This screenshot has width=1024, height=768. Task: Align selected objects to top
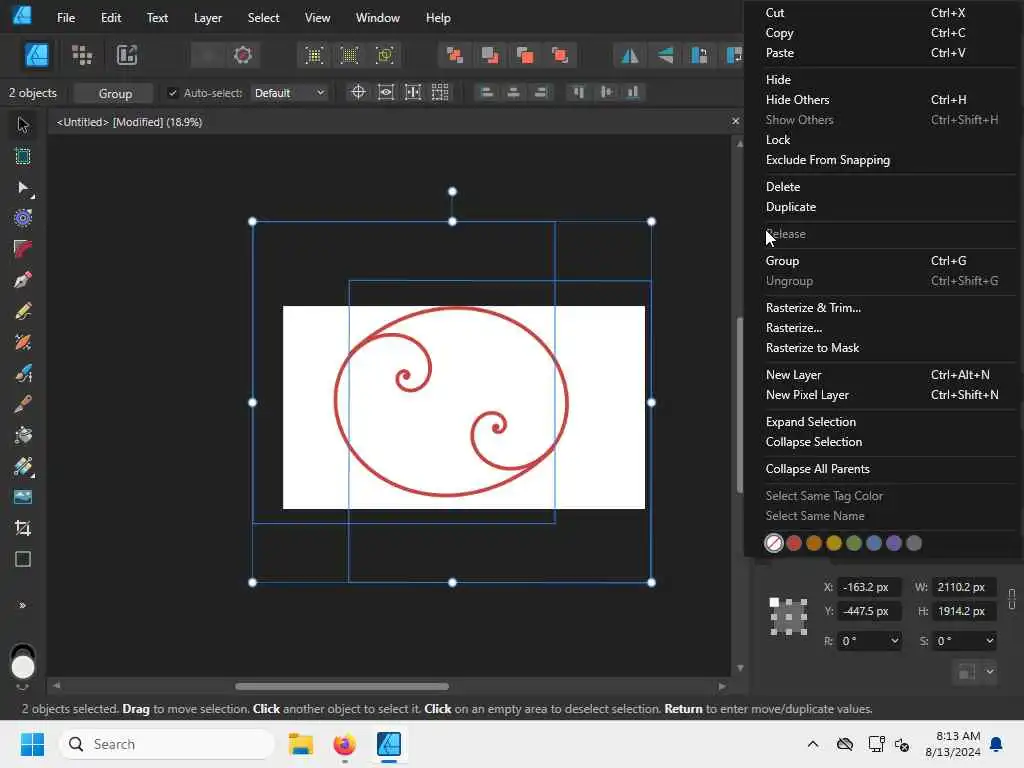click(x=579, y=93)
